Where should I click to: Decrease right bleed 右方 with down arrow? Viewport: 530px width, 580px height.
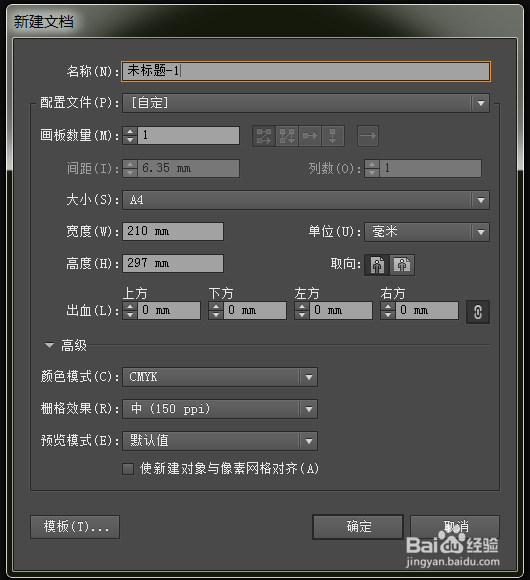[388, 315]
